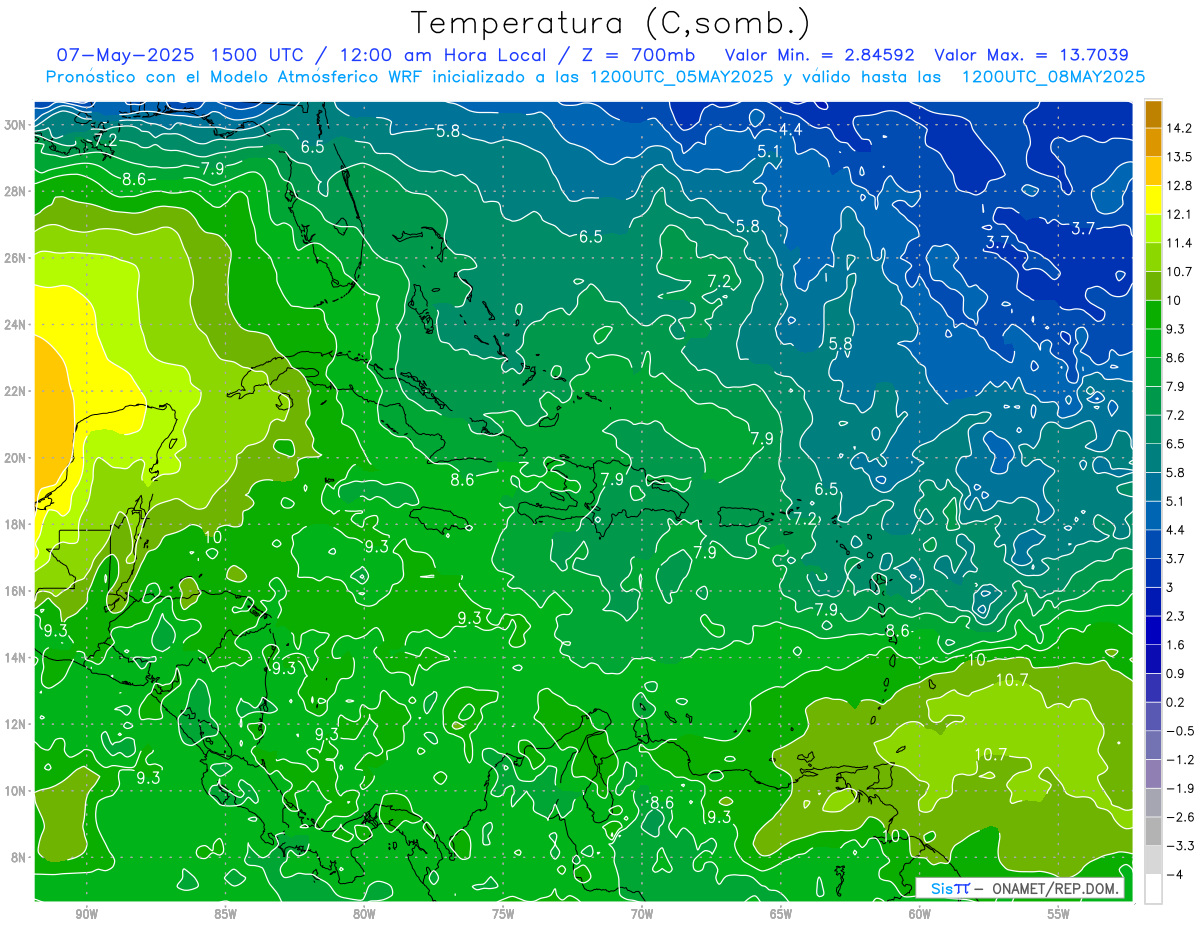Click the "1200UTC_08MAY2025" valid-until time text
This screenshot has height=927, width=1200.
pos(1053,77)
